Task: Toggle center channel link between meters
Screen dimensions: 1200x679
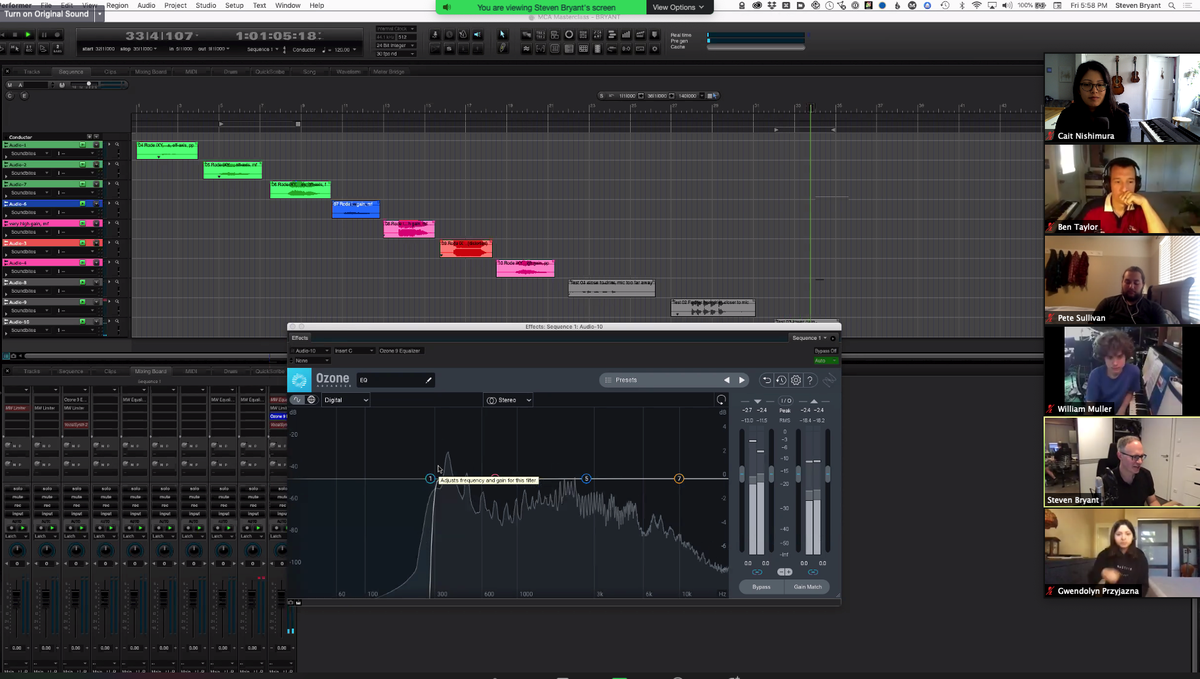Action: click(785, 572)
